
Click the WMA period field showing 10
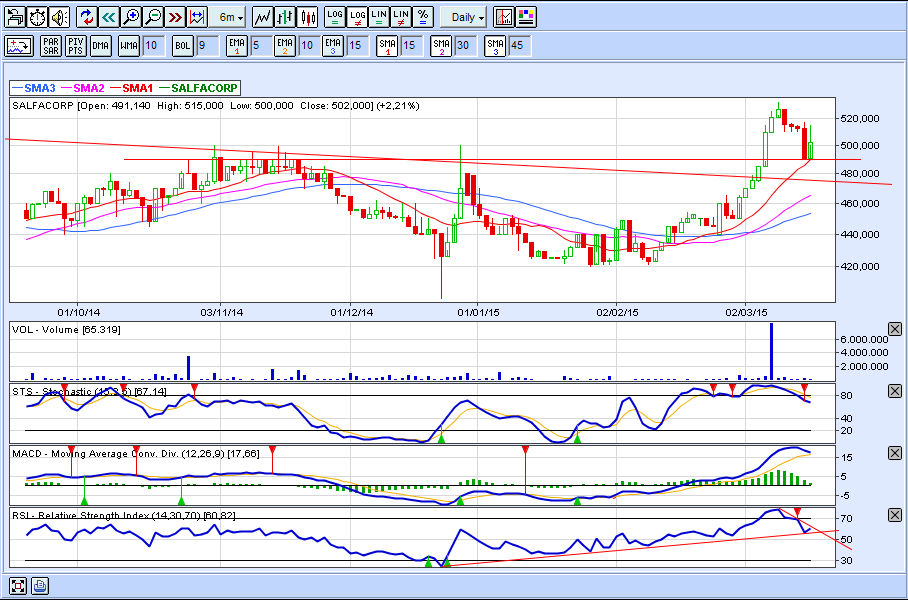tap(153, 45)
